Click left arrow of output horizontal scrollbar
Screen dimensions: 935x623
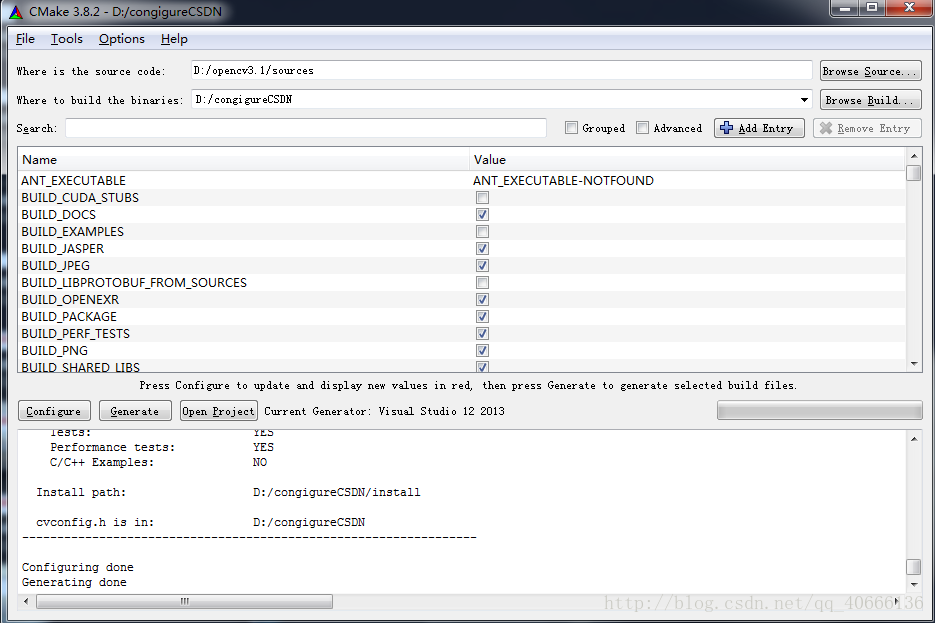[x=26, y=601]
